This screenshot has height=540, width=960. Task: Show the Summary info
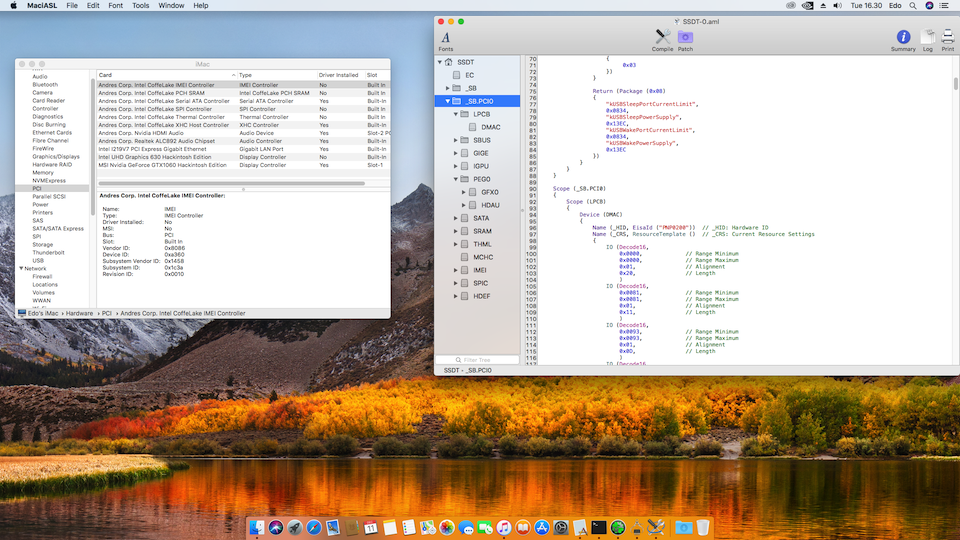coord(903,39)
